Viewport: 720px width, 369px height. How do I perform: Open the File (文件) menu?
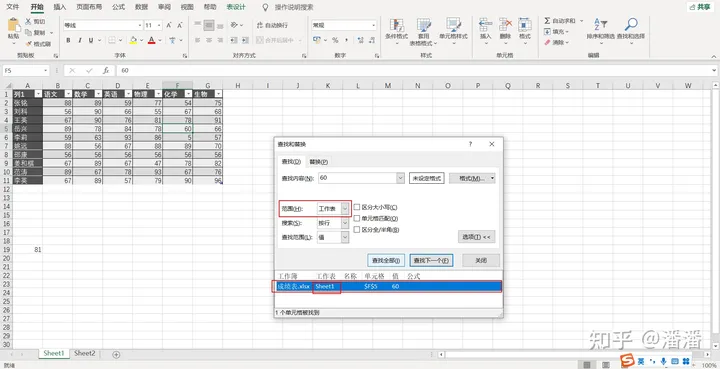coord(13,7)
